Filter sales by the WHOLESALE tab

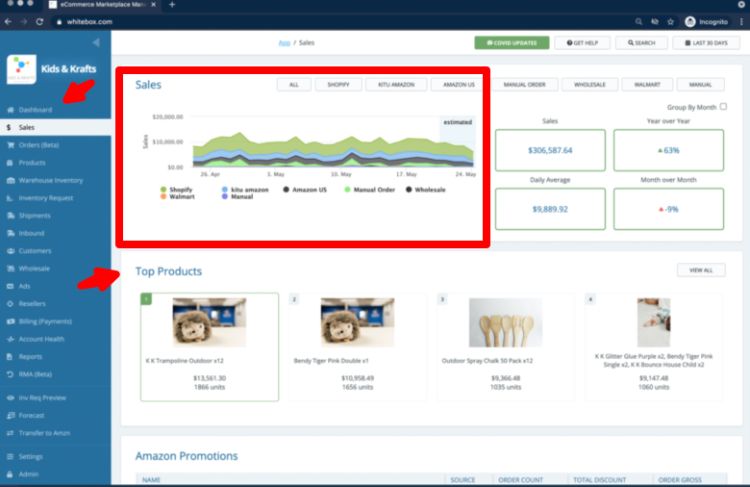pos(590,85)
